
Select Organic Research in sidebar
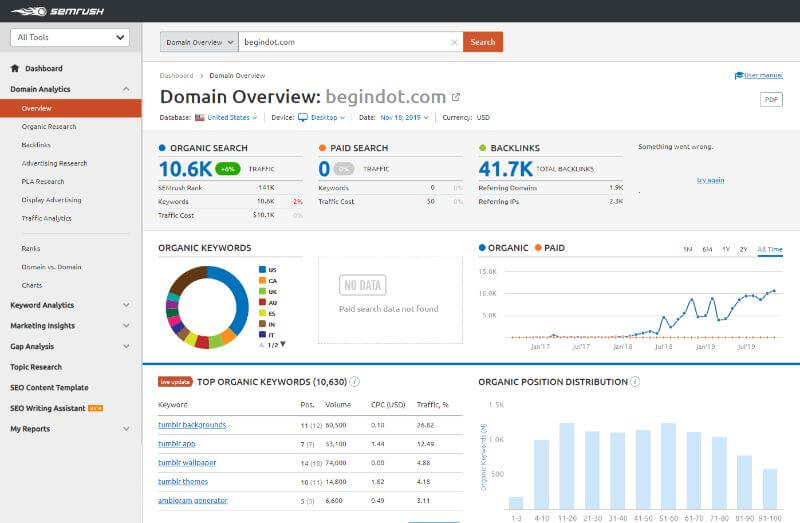click(x=49, y=127)
